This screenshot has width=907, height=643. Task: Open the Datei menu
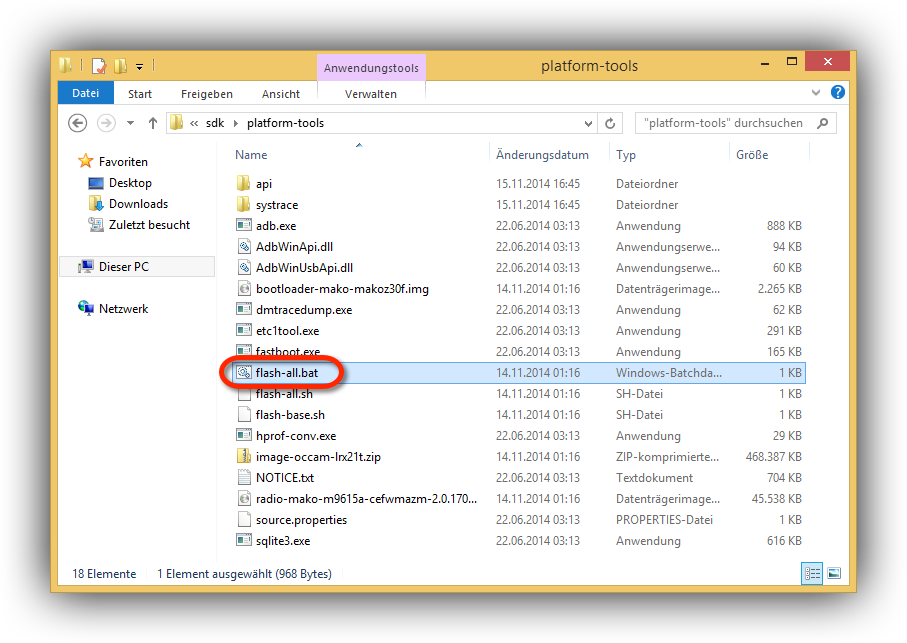pyautogui.click(x=85, y=94)
